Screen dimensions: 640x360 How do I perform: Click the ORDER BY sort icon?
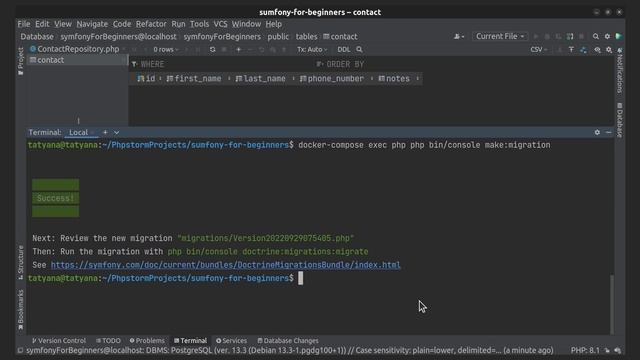point(320,64)
